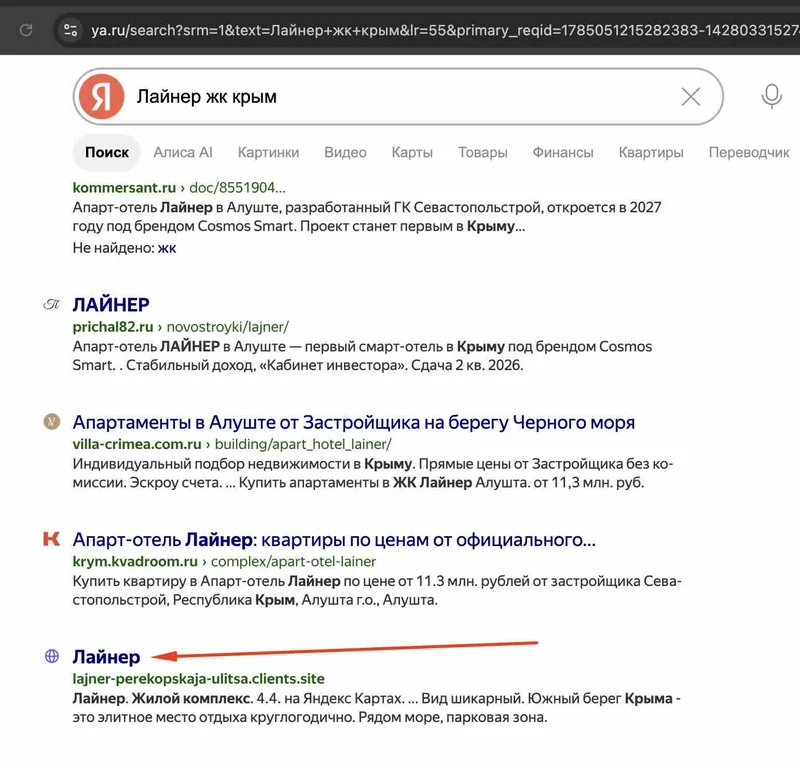Open villa-crimea.com.ru domain link
Image resolution: width=800 pixels, height=762 pixels.
[x=137, y=444]
